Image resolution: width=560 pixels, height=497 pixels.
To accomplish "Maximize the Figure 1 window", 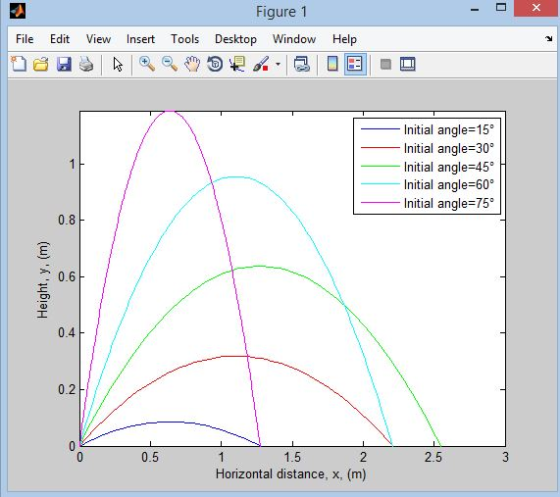I will pos(501,7).
